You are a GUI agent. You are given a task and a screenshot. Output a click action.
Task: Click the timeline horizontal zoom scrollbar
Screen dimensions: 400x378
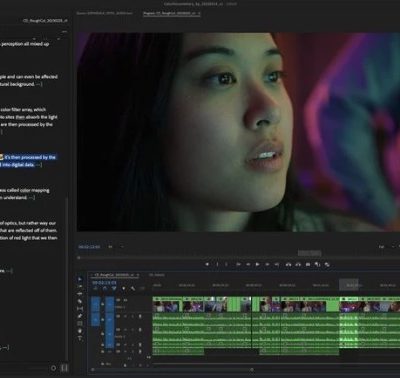[x=172, y=369]
